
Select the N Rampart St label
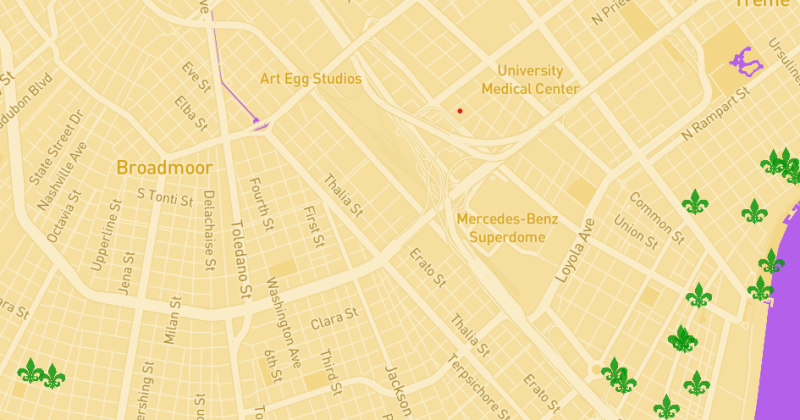click(716, 114)
